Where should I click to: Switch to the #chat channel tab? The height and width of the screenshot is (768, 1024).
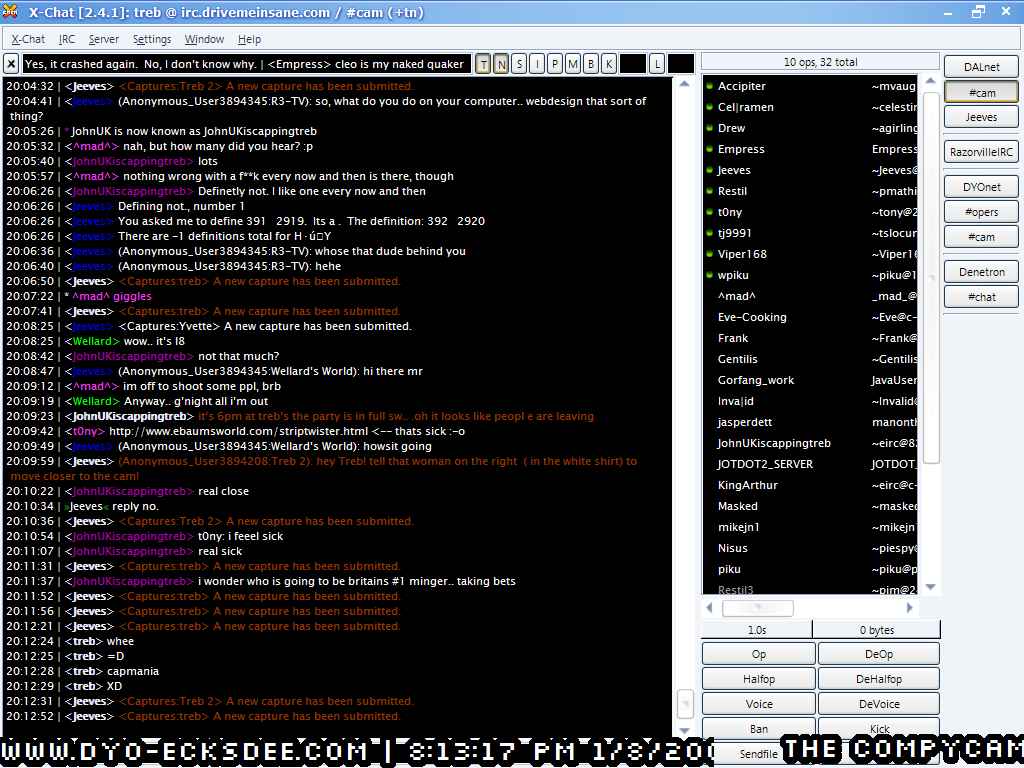tap(981, 296)
